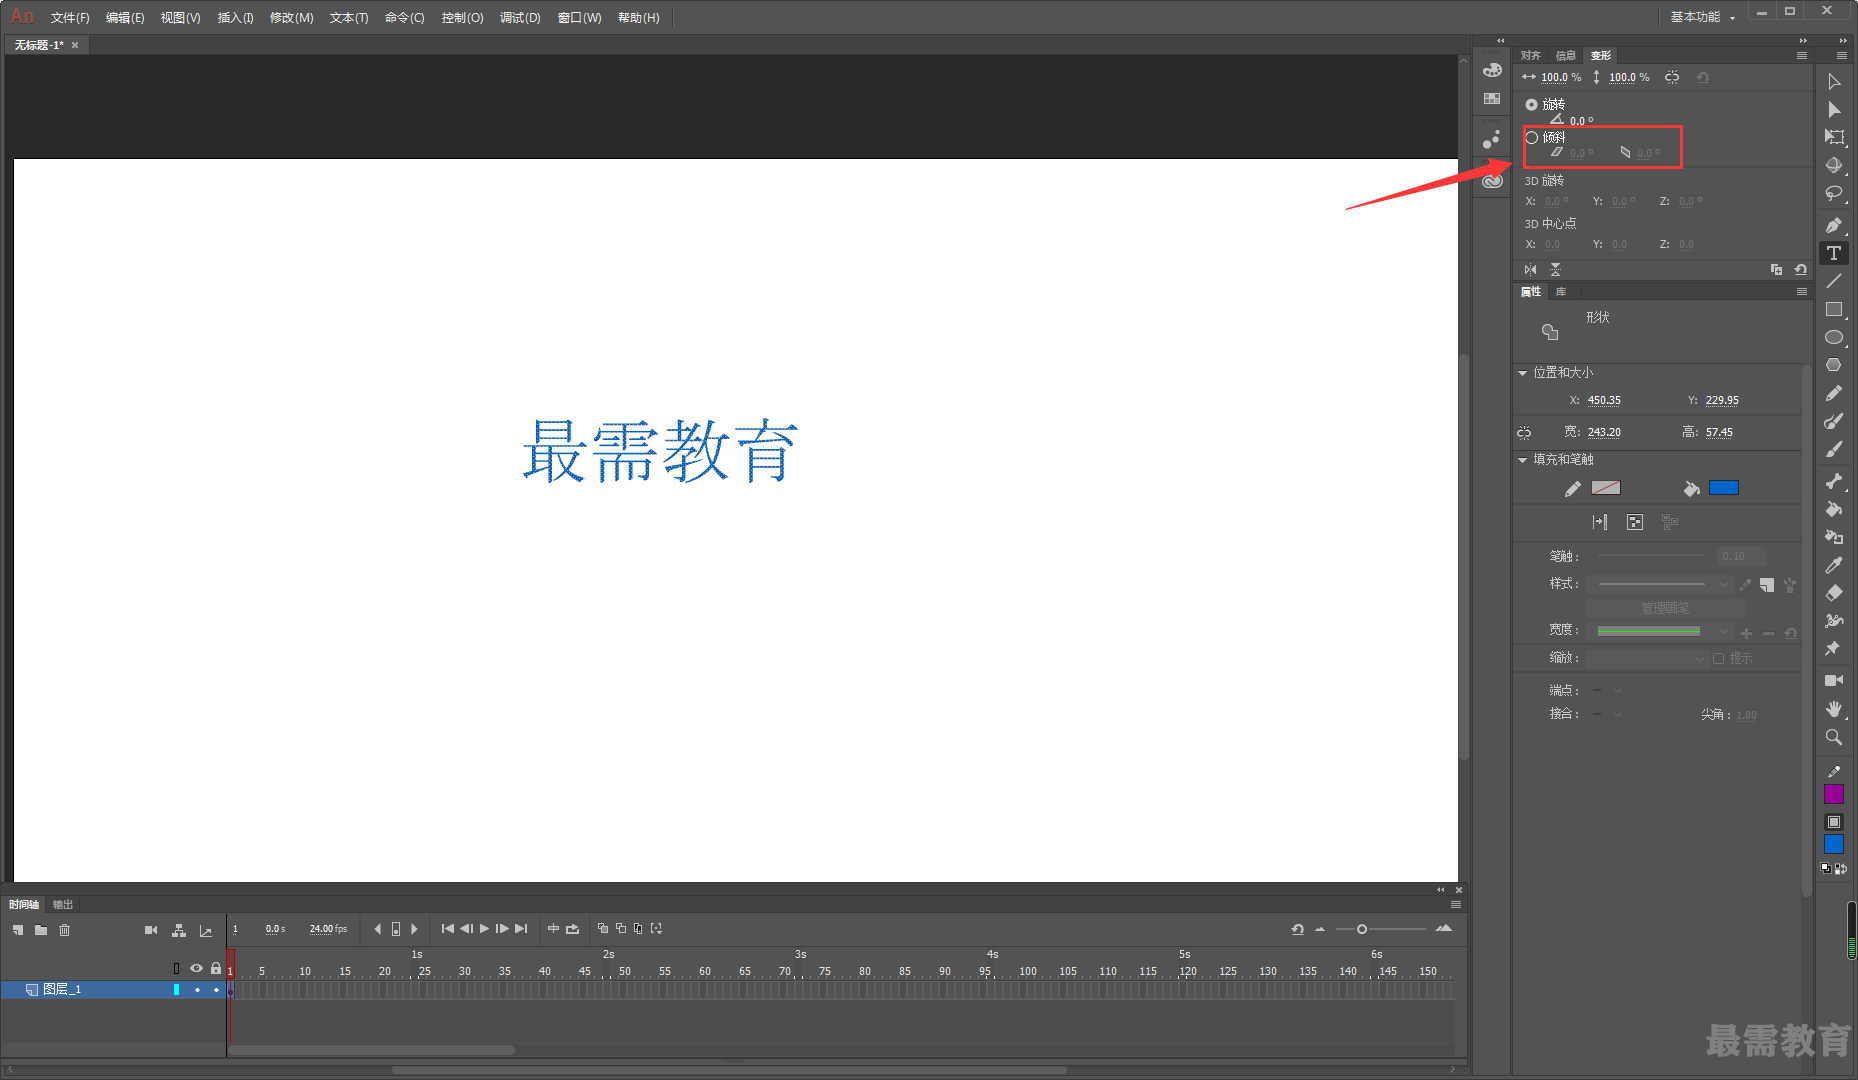Click the delete layer trash icon
Image resolution: width=1858 pixels, height=1080 pixels.
click(65, 931)
